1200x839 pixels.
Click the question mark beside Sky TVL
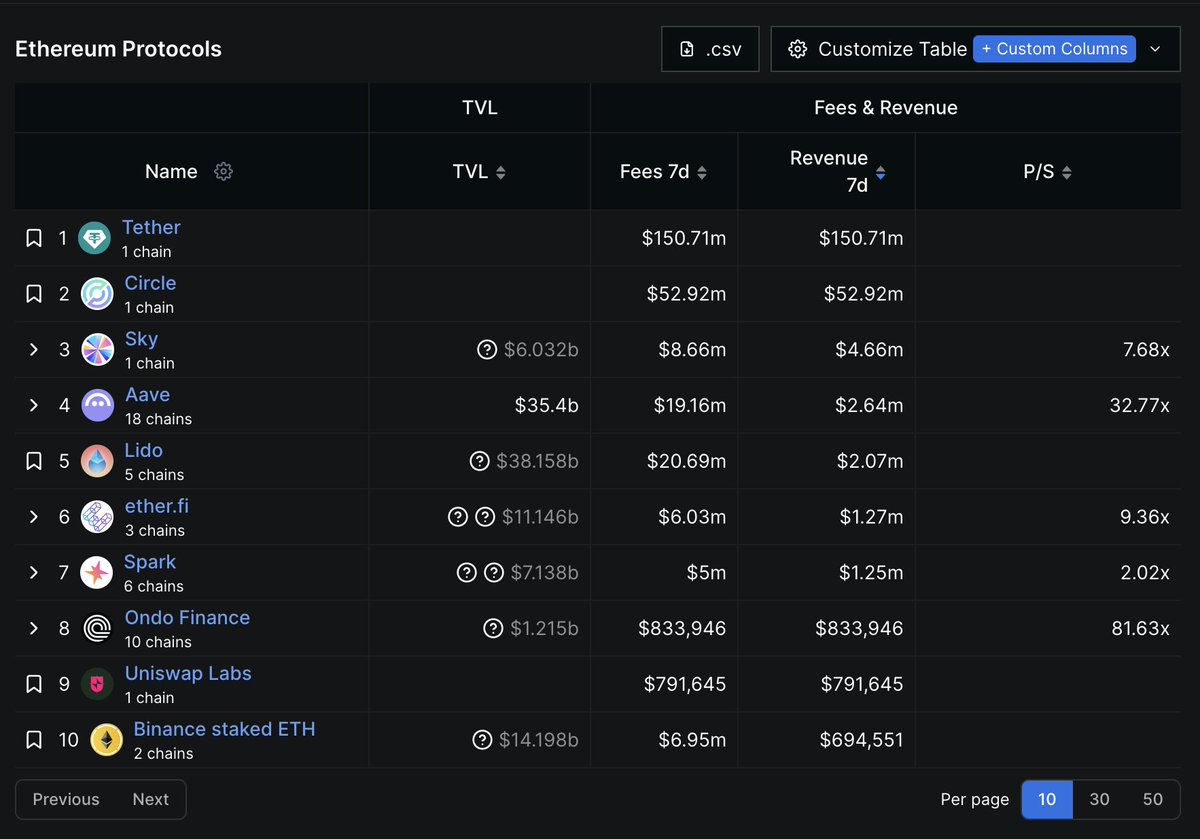pyautogui.click(x=487, y=350)
